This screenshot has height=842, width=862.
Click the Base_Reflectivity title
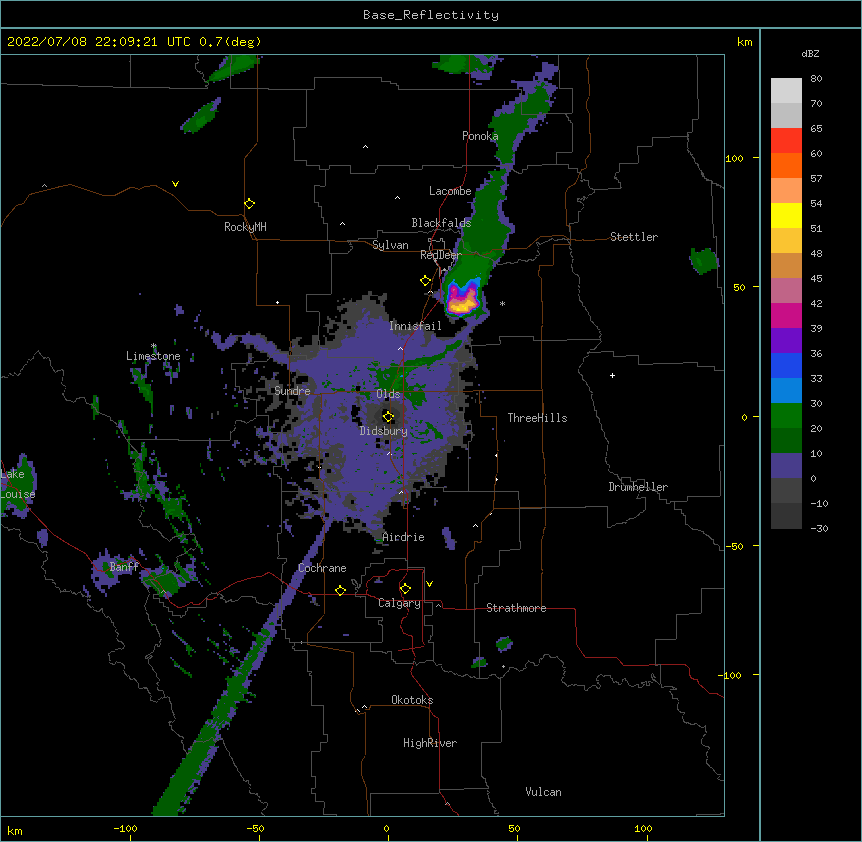pos(431,15)
